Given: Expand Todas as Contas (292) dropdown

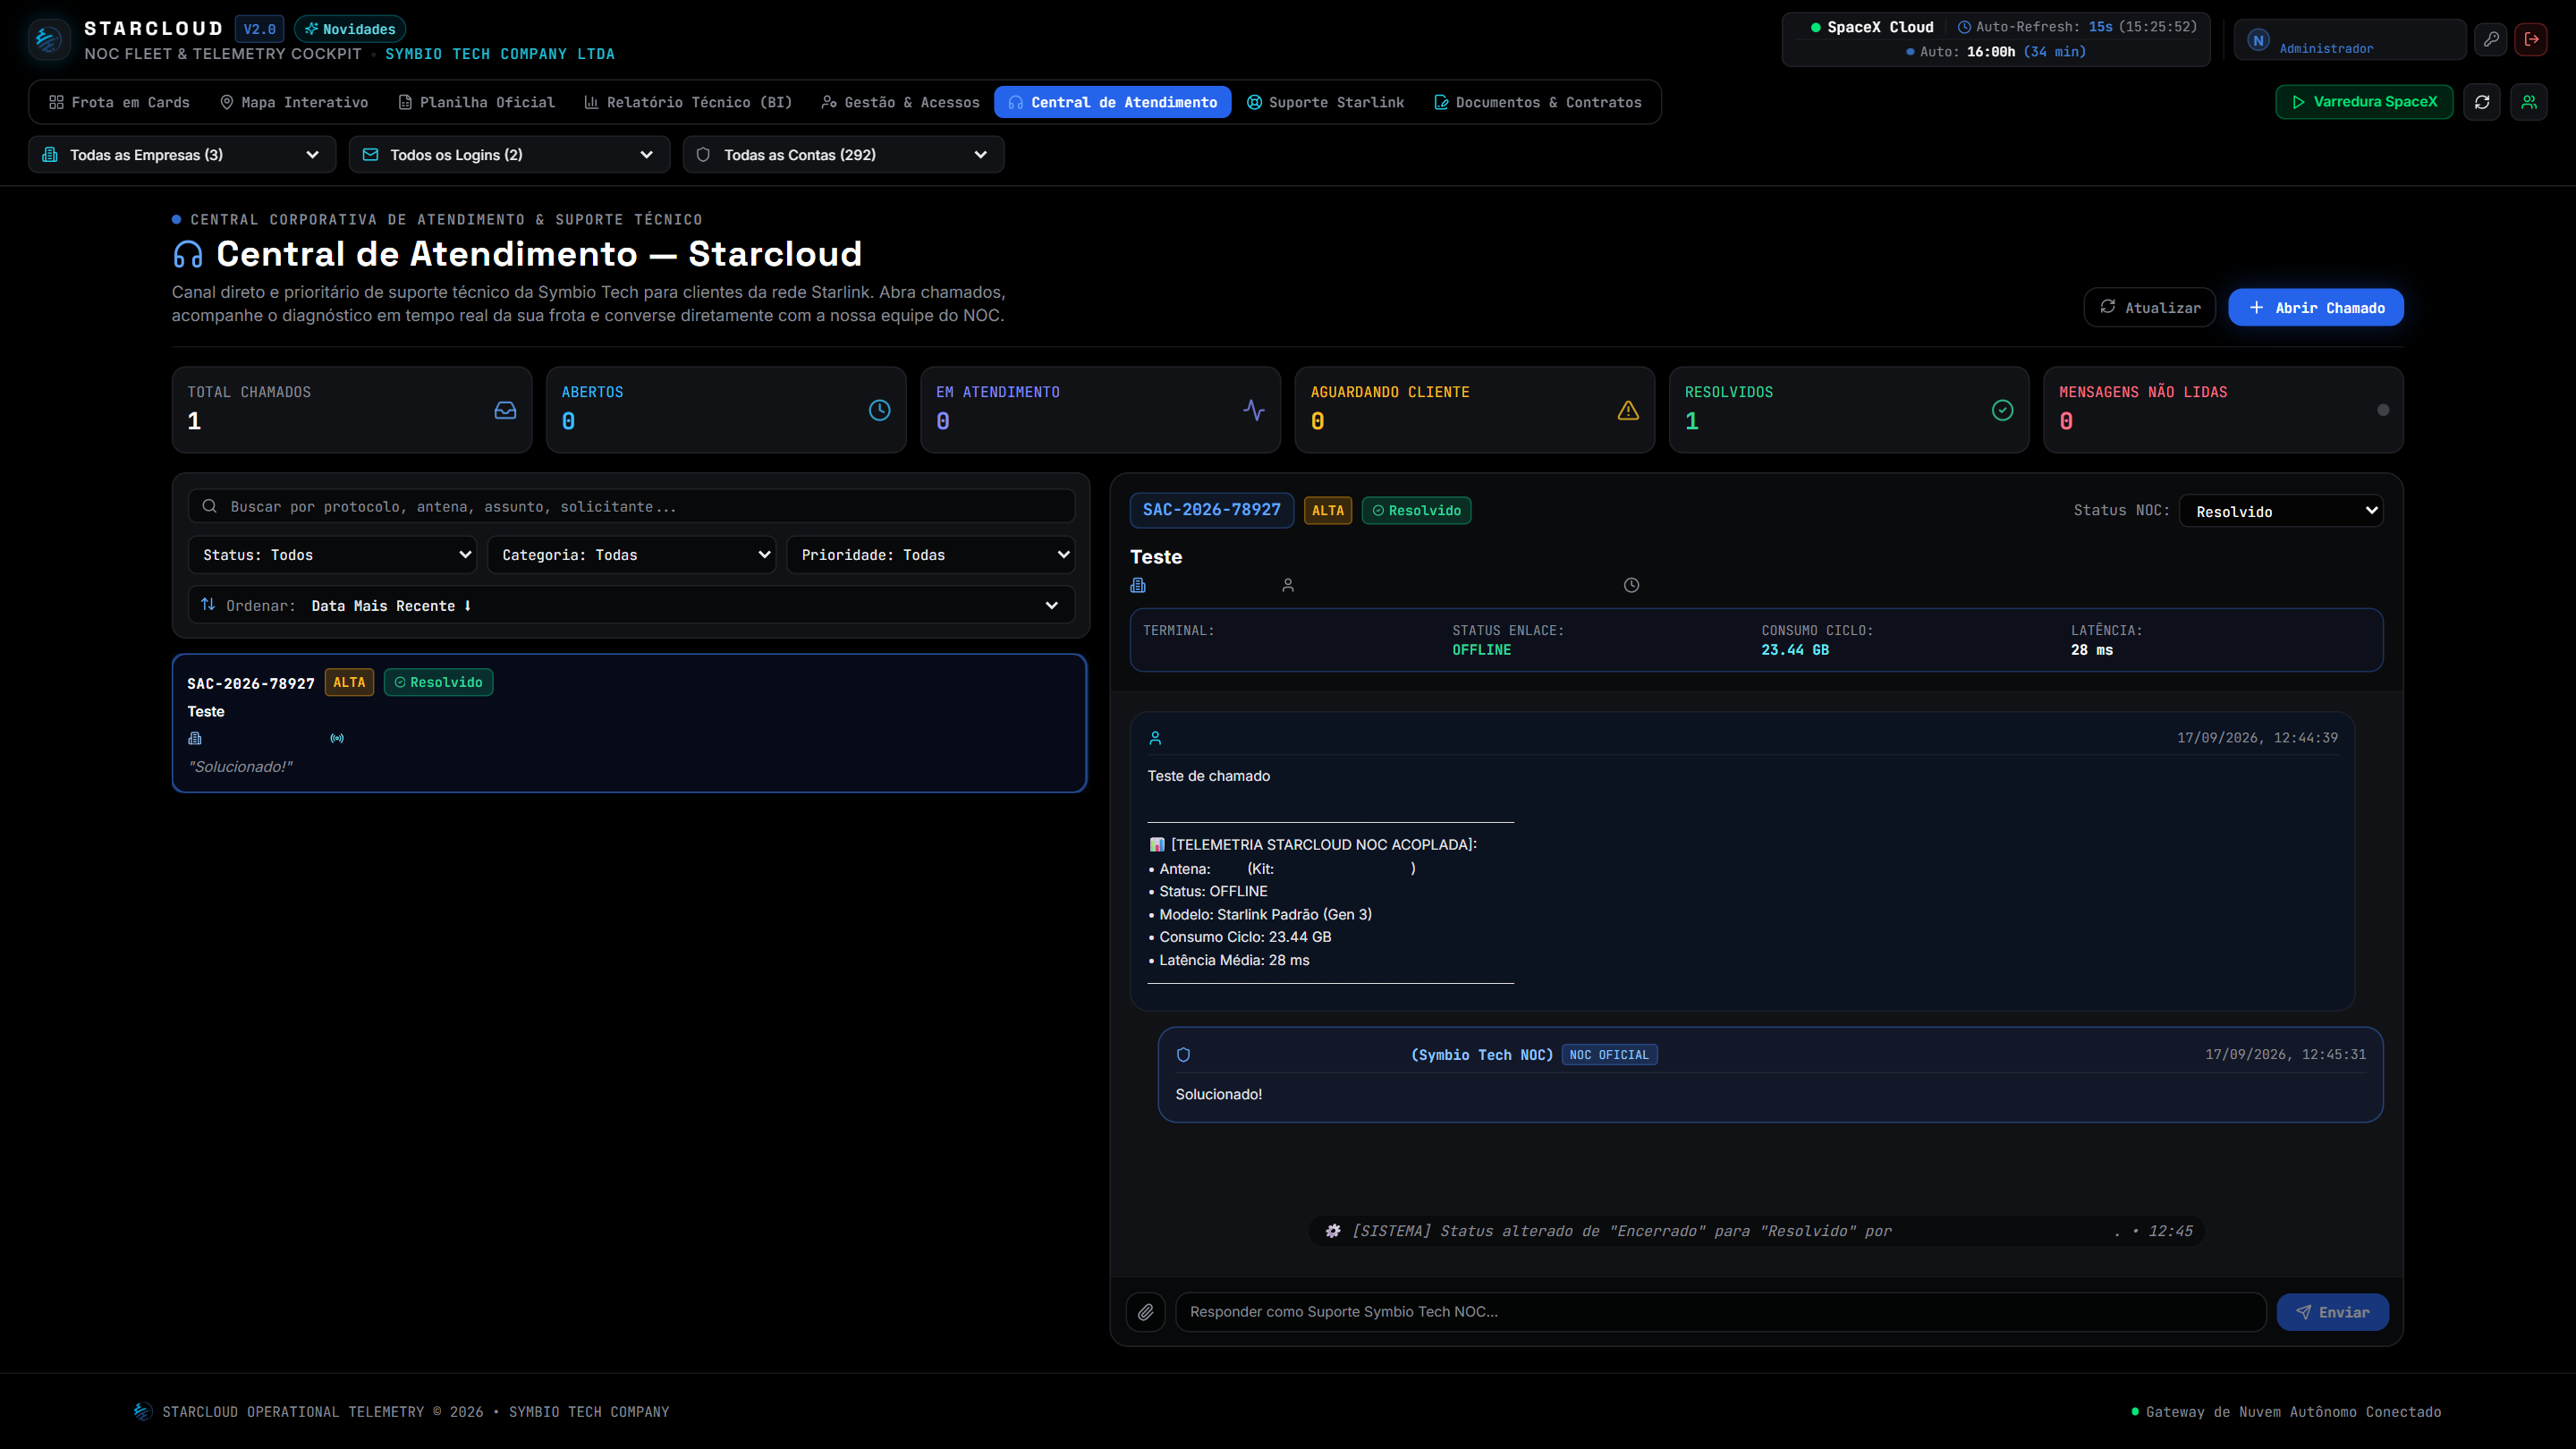Looking at the screenshot, I should pyautogui.click(x=843, y=155).
